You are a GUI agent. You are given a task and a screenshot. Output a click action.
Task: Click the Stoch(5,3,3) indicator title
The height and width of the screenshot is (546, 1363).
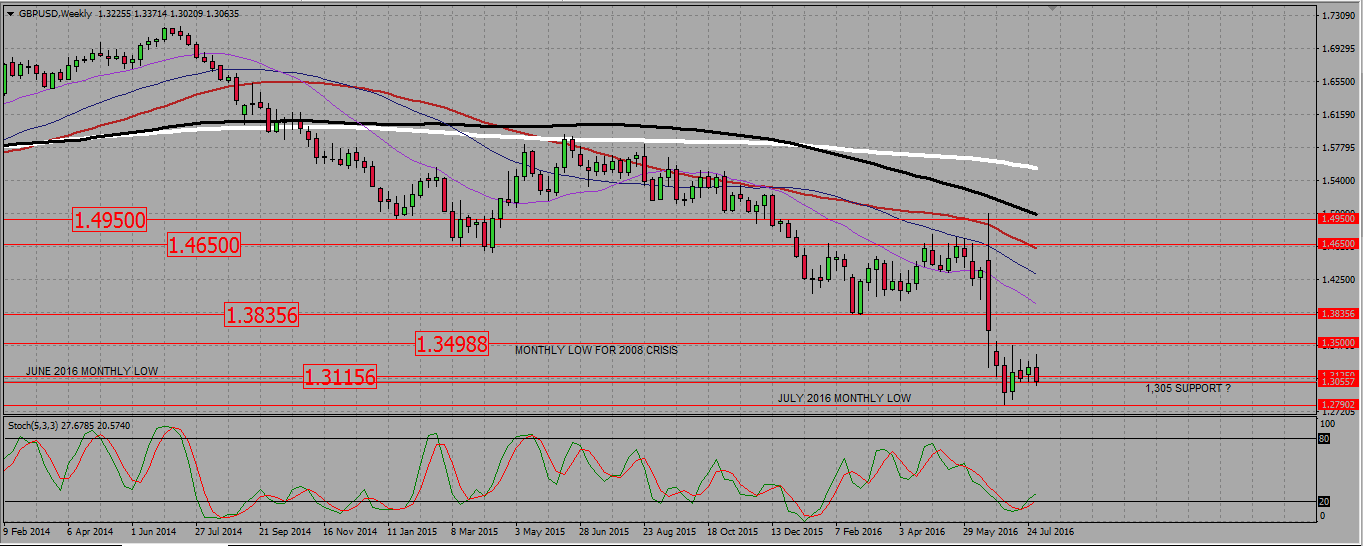[36, 425]
